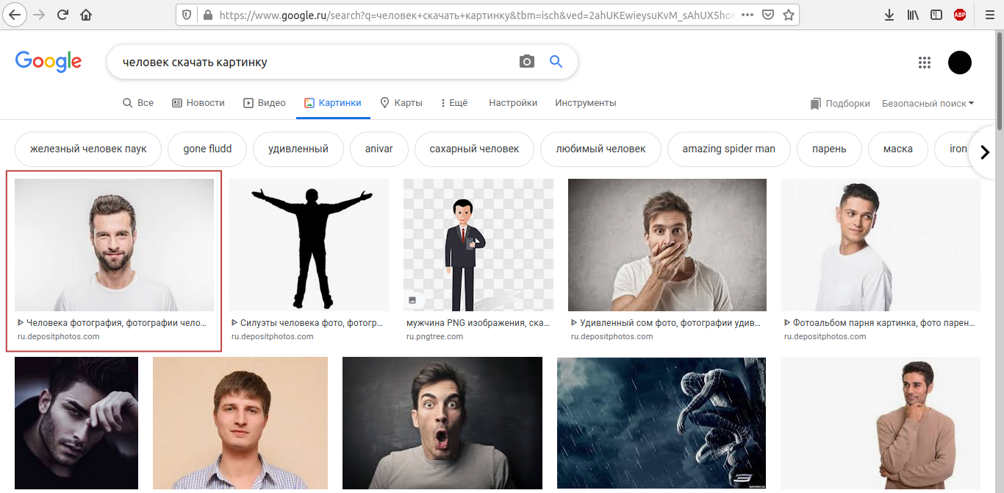Select the amazing spider man chip

(x=729, y=149)
